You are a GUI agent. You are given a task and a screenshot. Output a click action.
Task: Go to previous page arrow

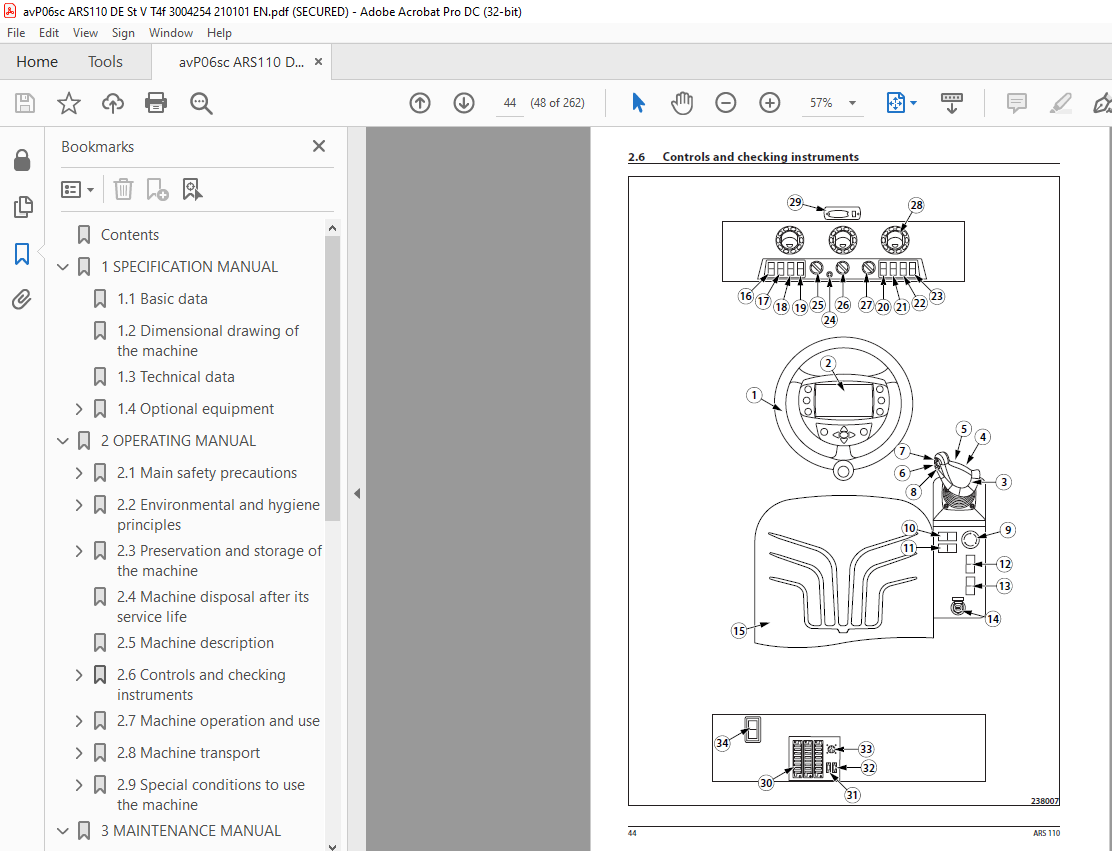click(420, 103)
